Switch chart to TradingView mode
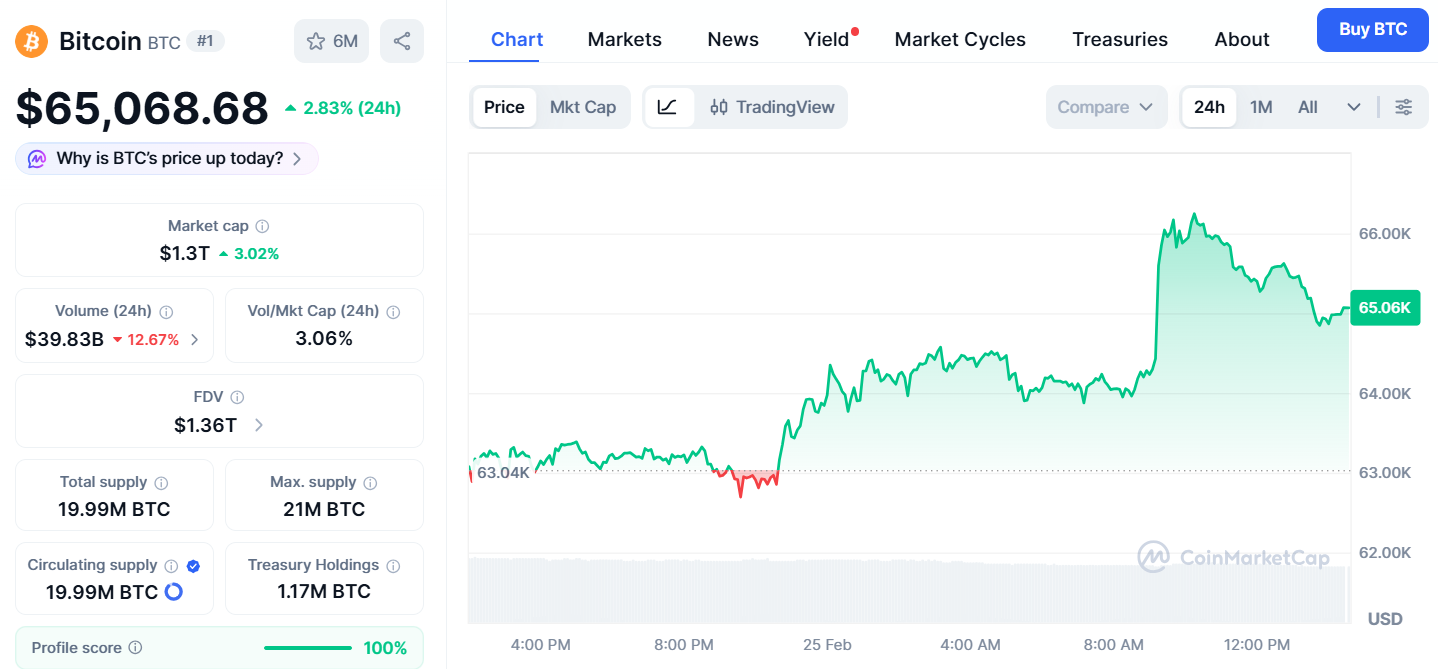 point(772,107)
